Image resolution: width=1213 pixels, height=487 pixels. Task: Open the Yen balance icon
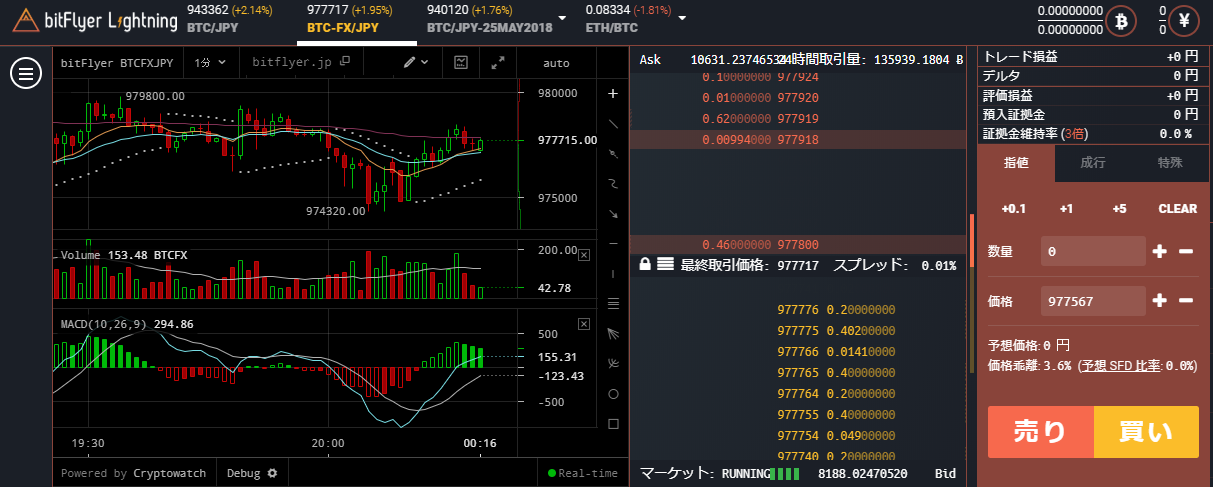(x=1185, y=20)
